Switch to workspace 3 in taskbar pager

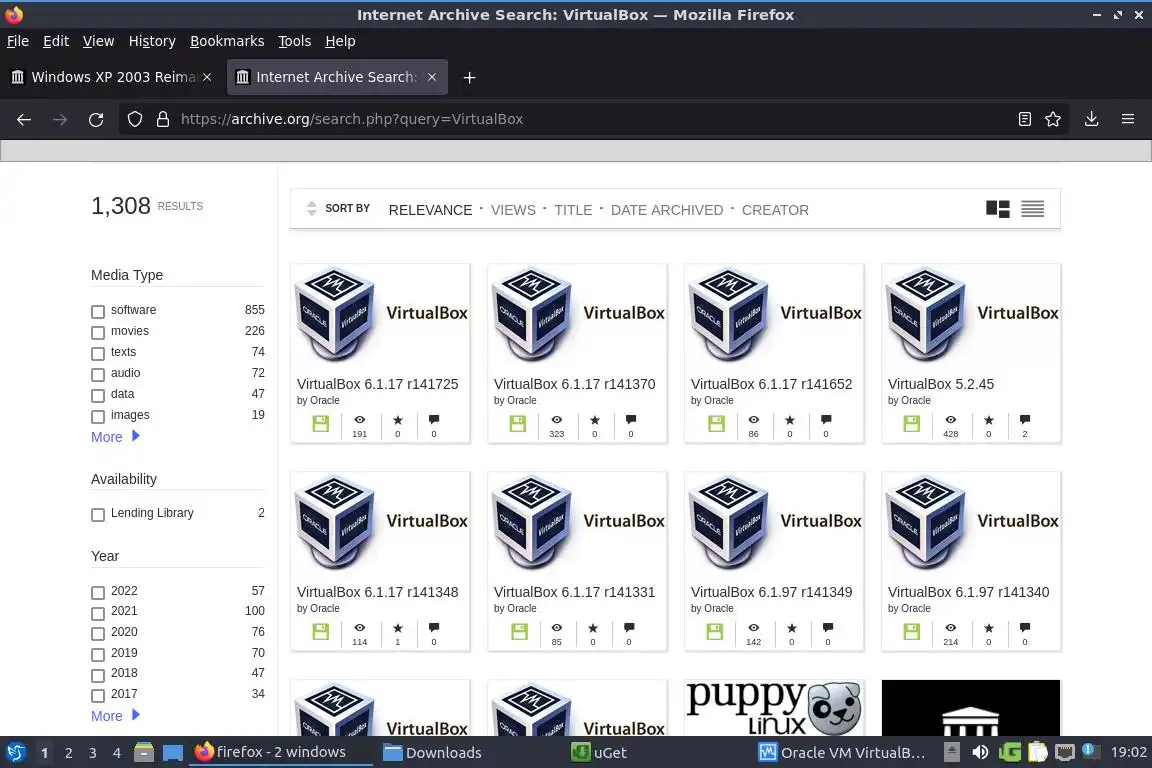coord(93,753)
